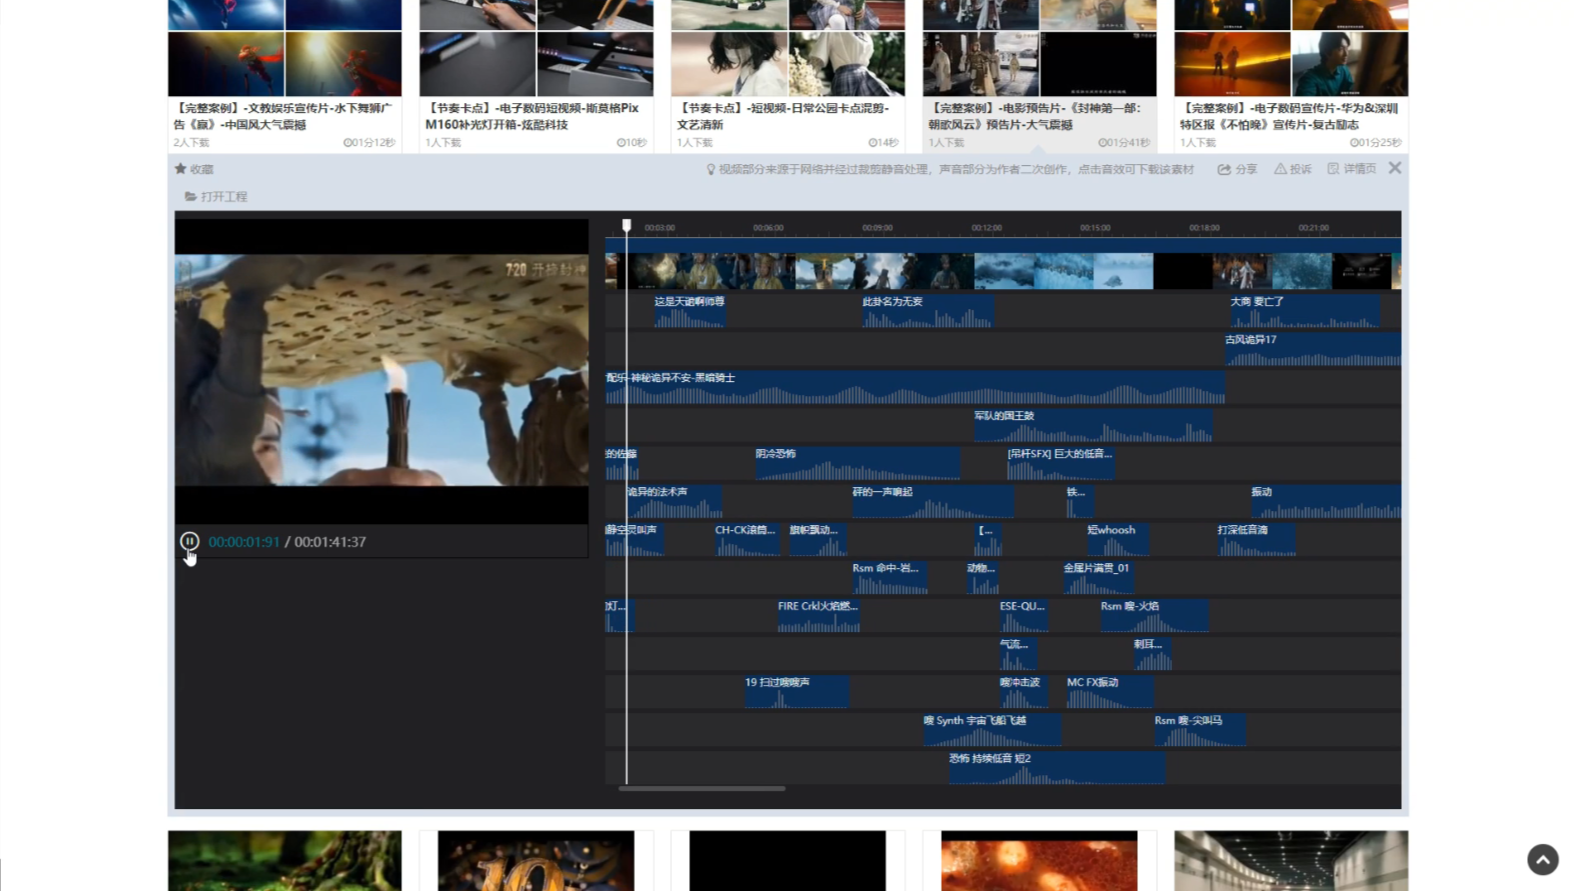Select the 大商 要亡了 audio clip
1574x891 pixels.
tap(1305, 311)
